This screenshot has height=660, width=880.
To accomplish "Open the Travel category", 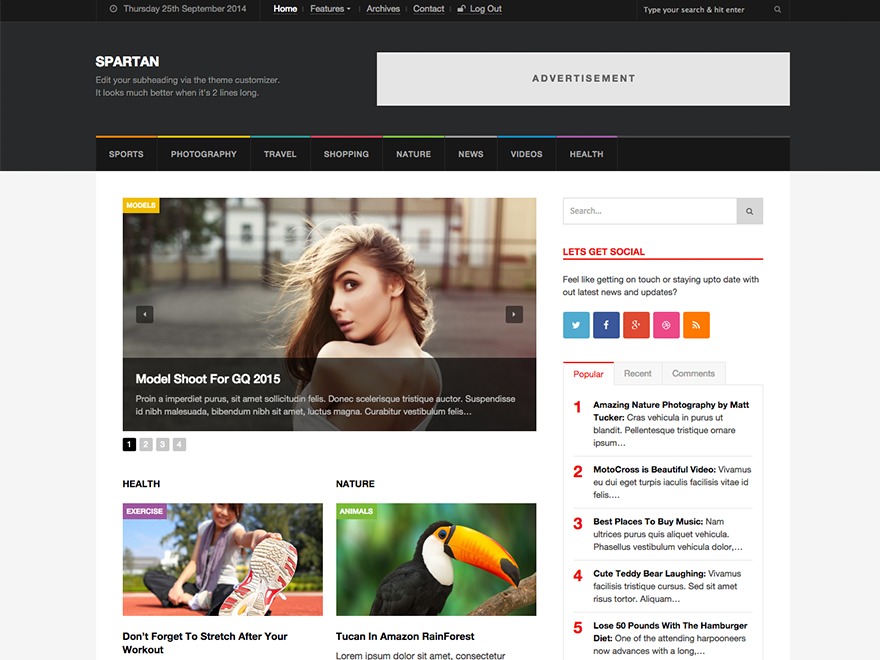I will 280,154.
